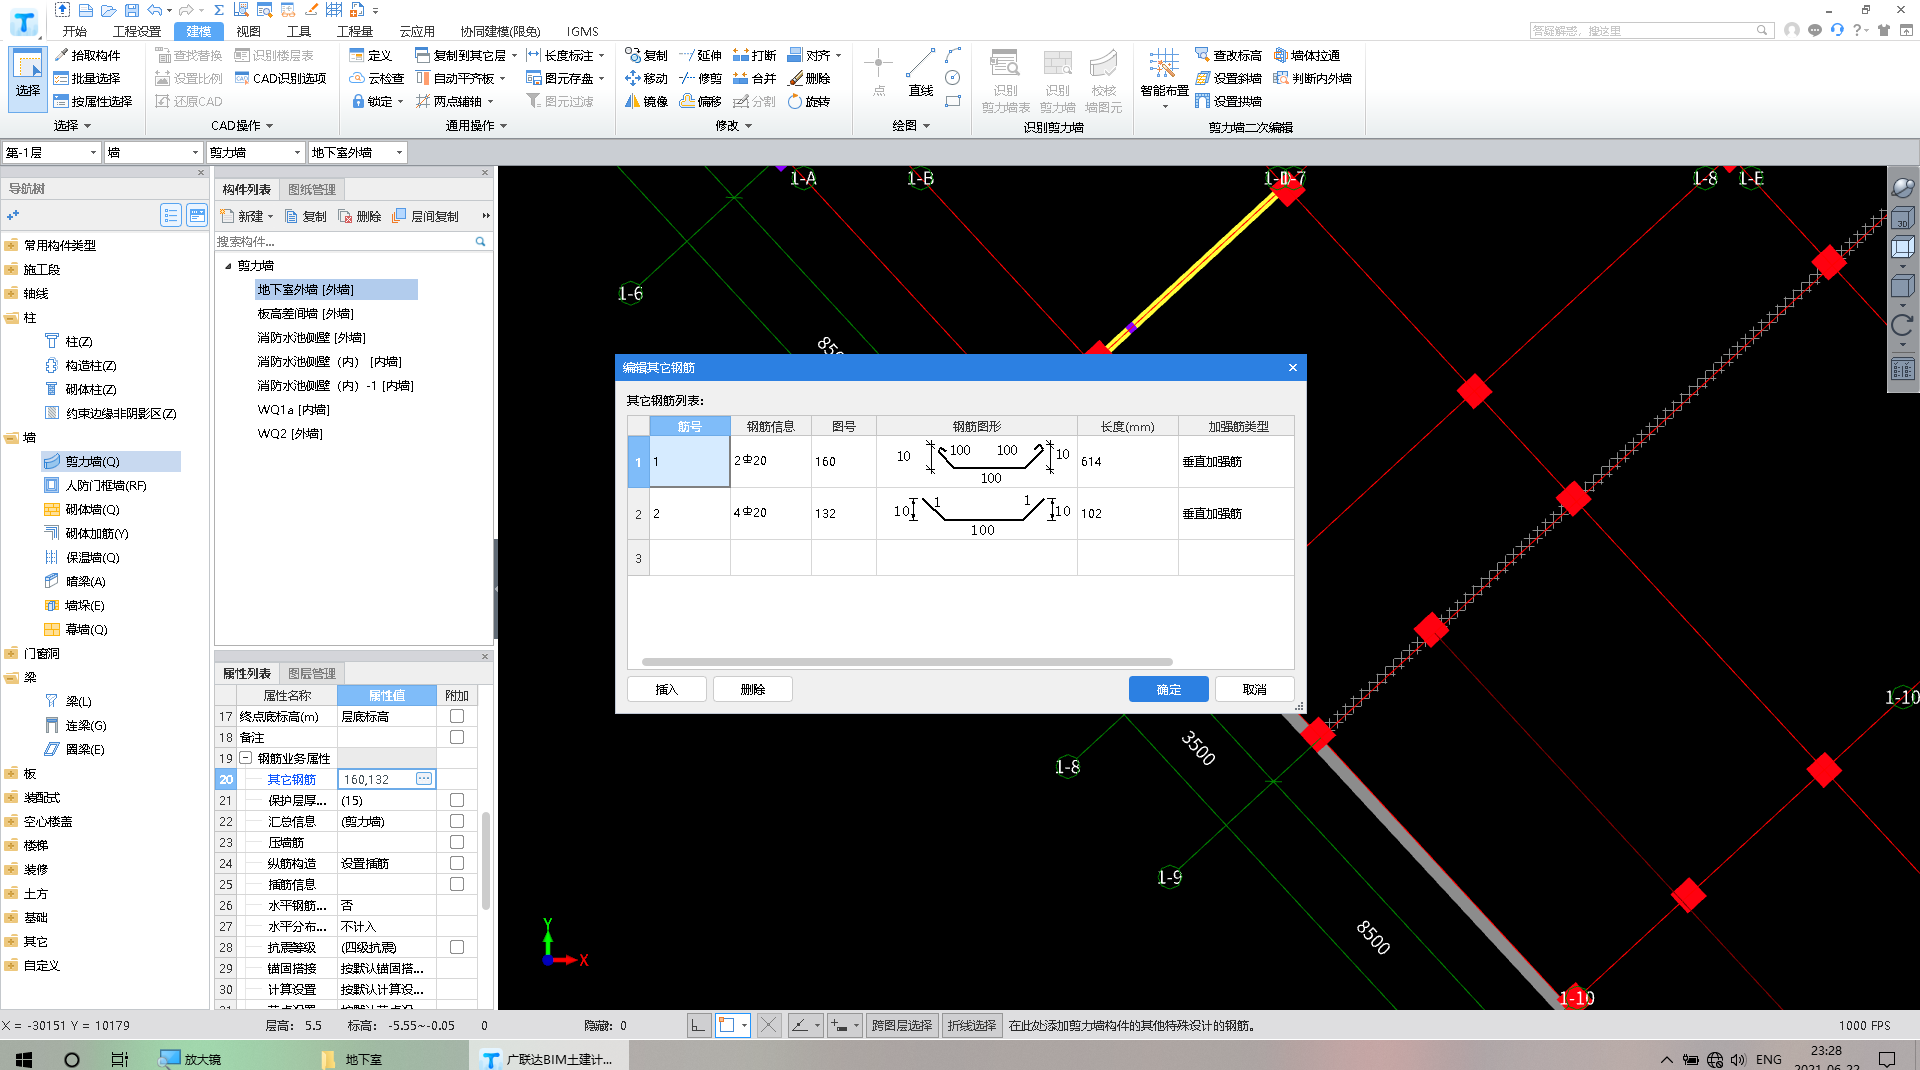Toggle 纵筋构造 附加 checkbox
This screenshot has width=1920, height=1070.
click(x=457, y=863)
